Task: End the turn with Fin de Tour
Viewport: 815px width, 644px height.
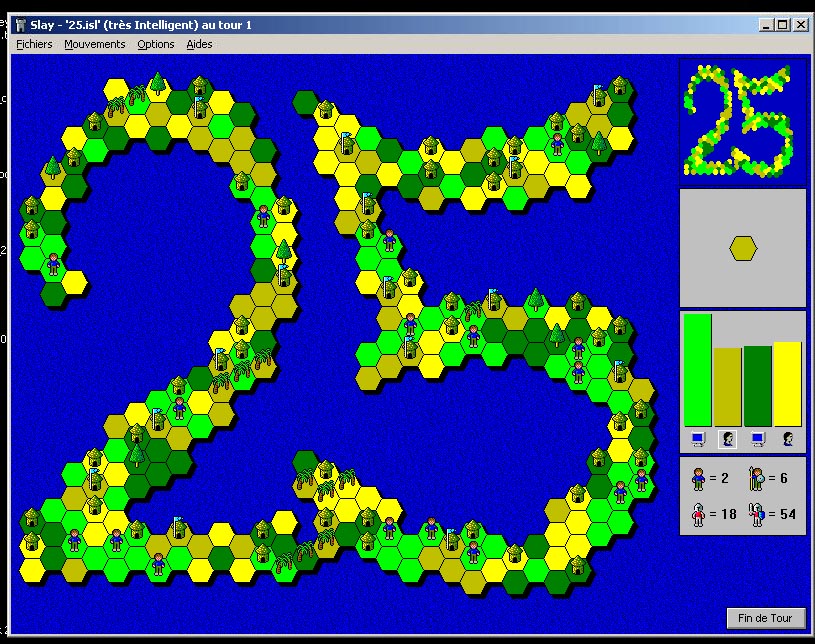Action: coord(765,618)
